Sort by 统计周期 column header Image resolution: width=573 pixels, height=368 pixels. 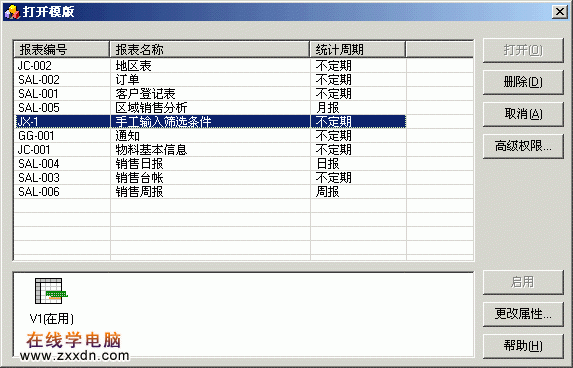pos(358,49)
